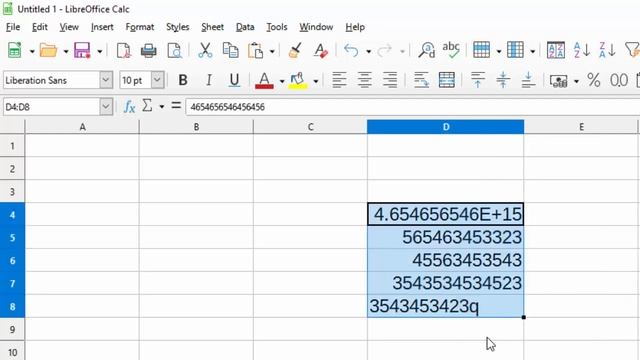Open the File menu
Image resolution: width=640 pixels, height=360 pixels.
click(13, 27)
